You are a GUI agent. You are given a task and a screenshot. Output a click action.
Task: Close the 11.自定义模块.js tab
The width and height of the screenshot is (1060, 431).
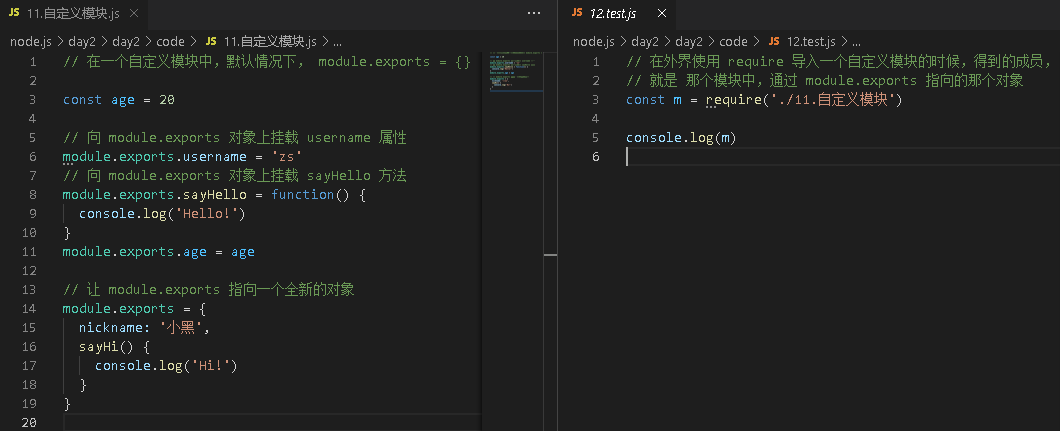coord(134,13)
